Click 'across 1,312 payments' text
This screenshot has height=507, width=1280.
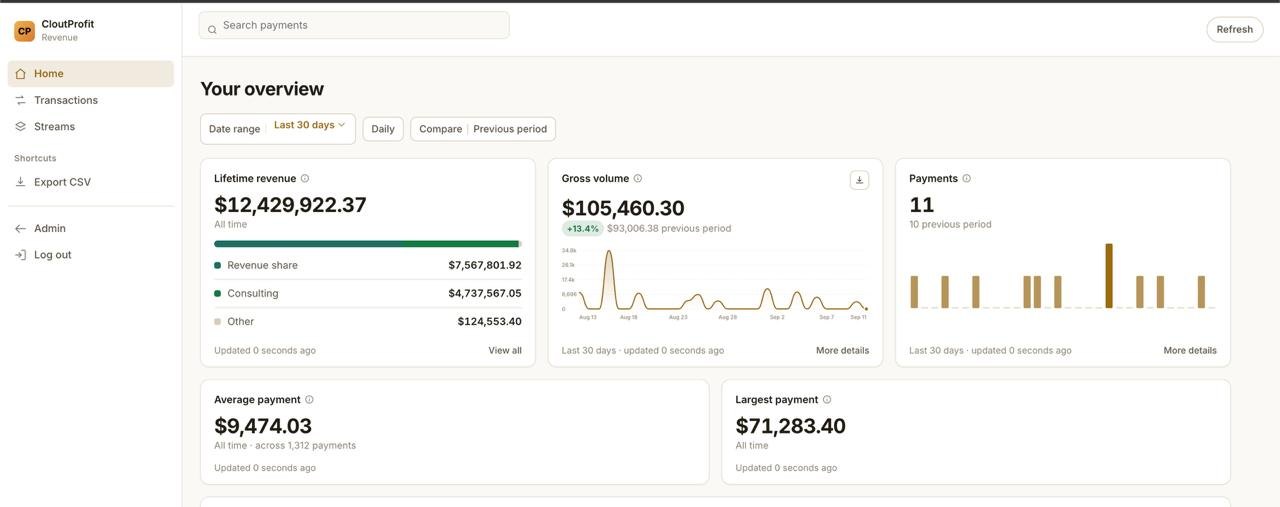[x=306, y=446]
